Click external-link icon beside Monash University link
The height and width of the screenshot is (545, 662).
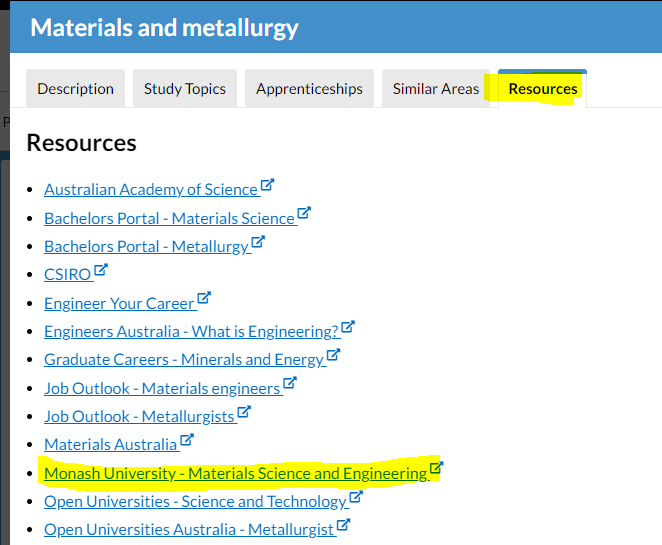[x=437, y=468]
